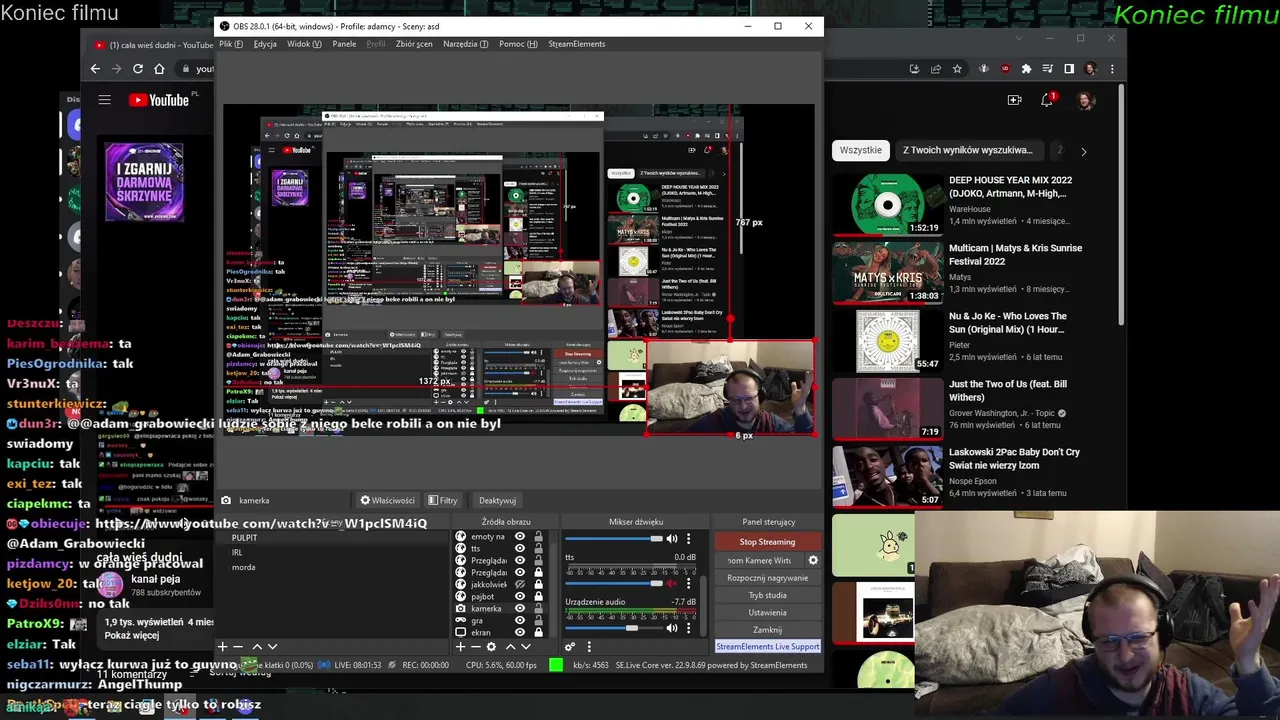1280x720 pixels.
Task: Select the Wszystkie filter chip on YouTube
Action: (861, 150)
